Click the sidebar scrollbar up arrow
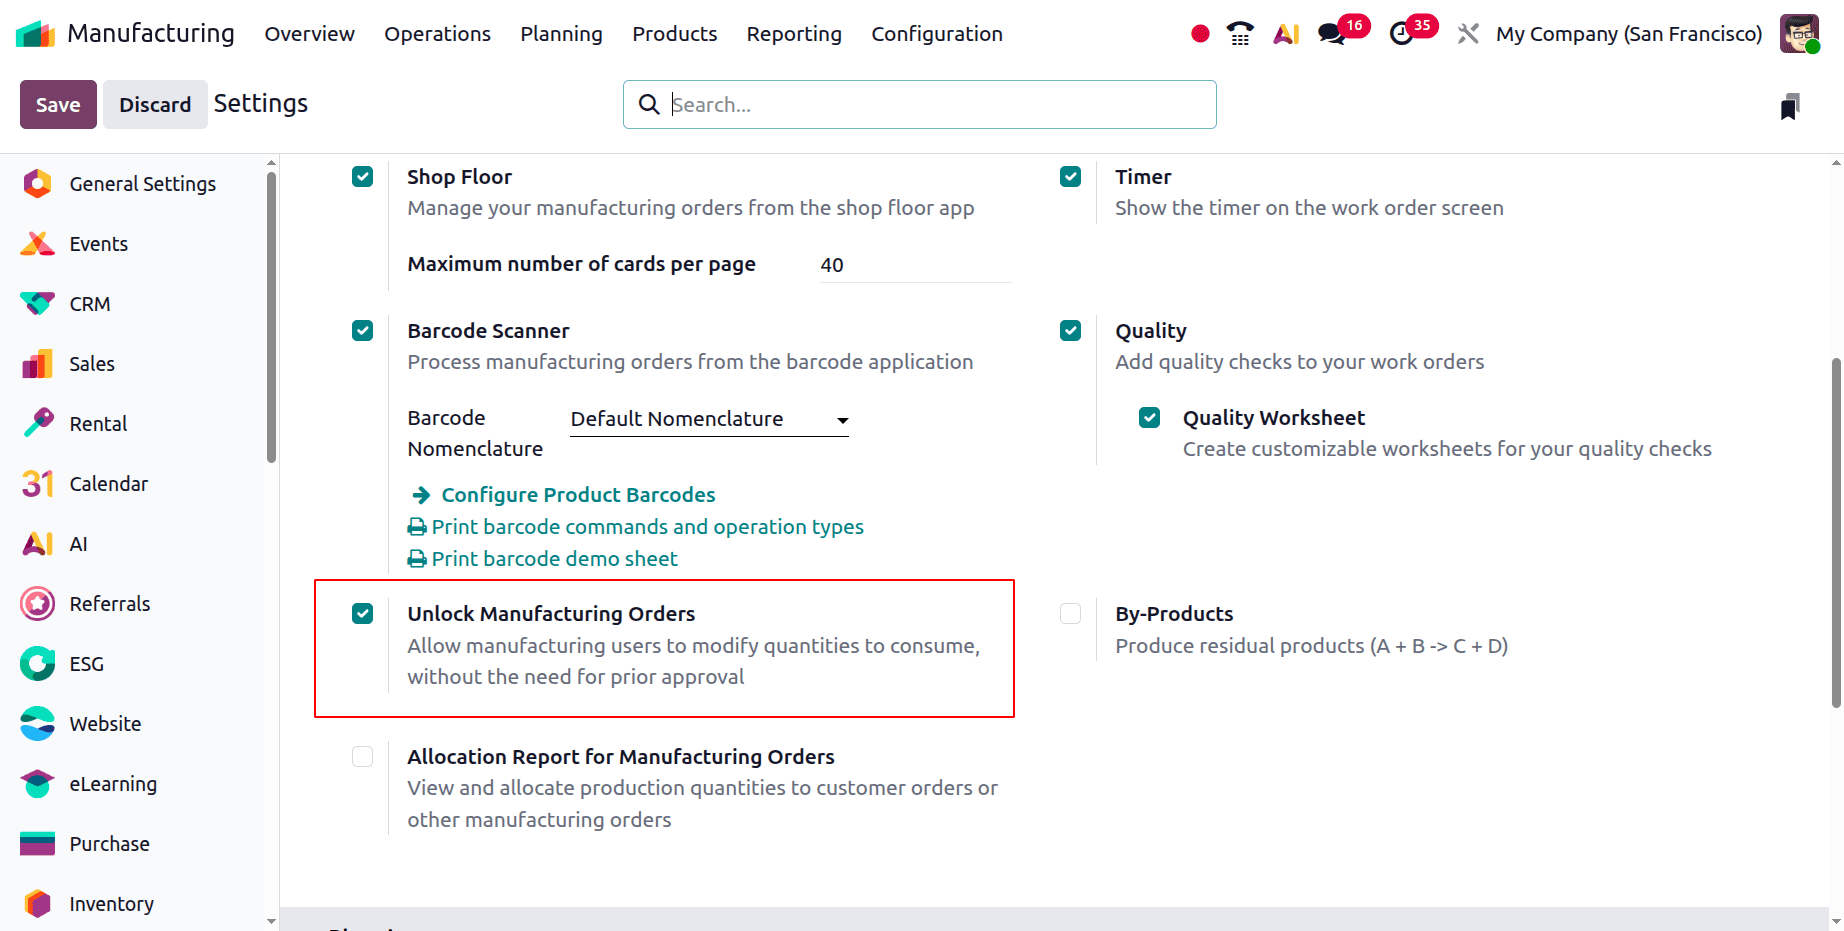 [x=271, y=162]
